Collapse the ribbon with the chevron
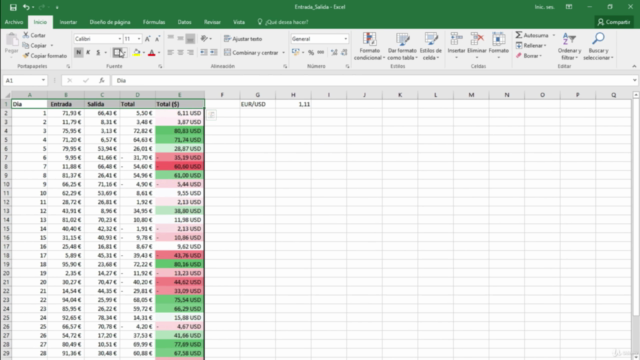The width and height of the screenshot is (640, 360). coord(634,66)
